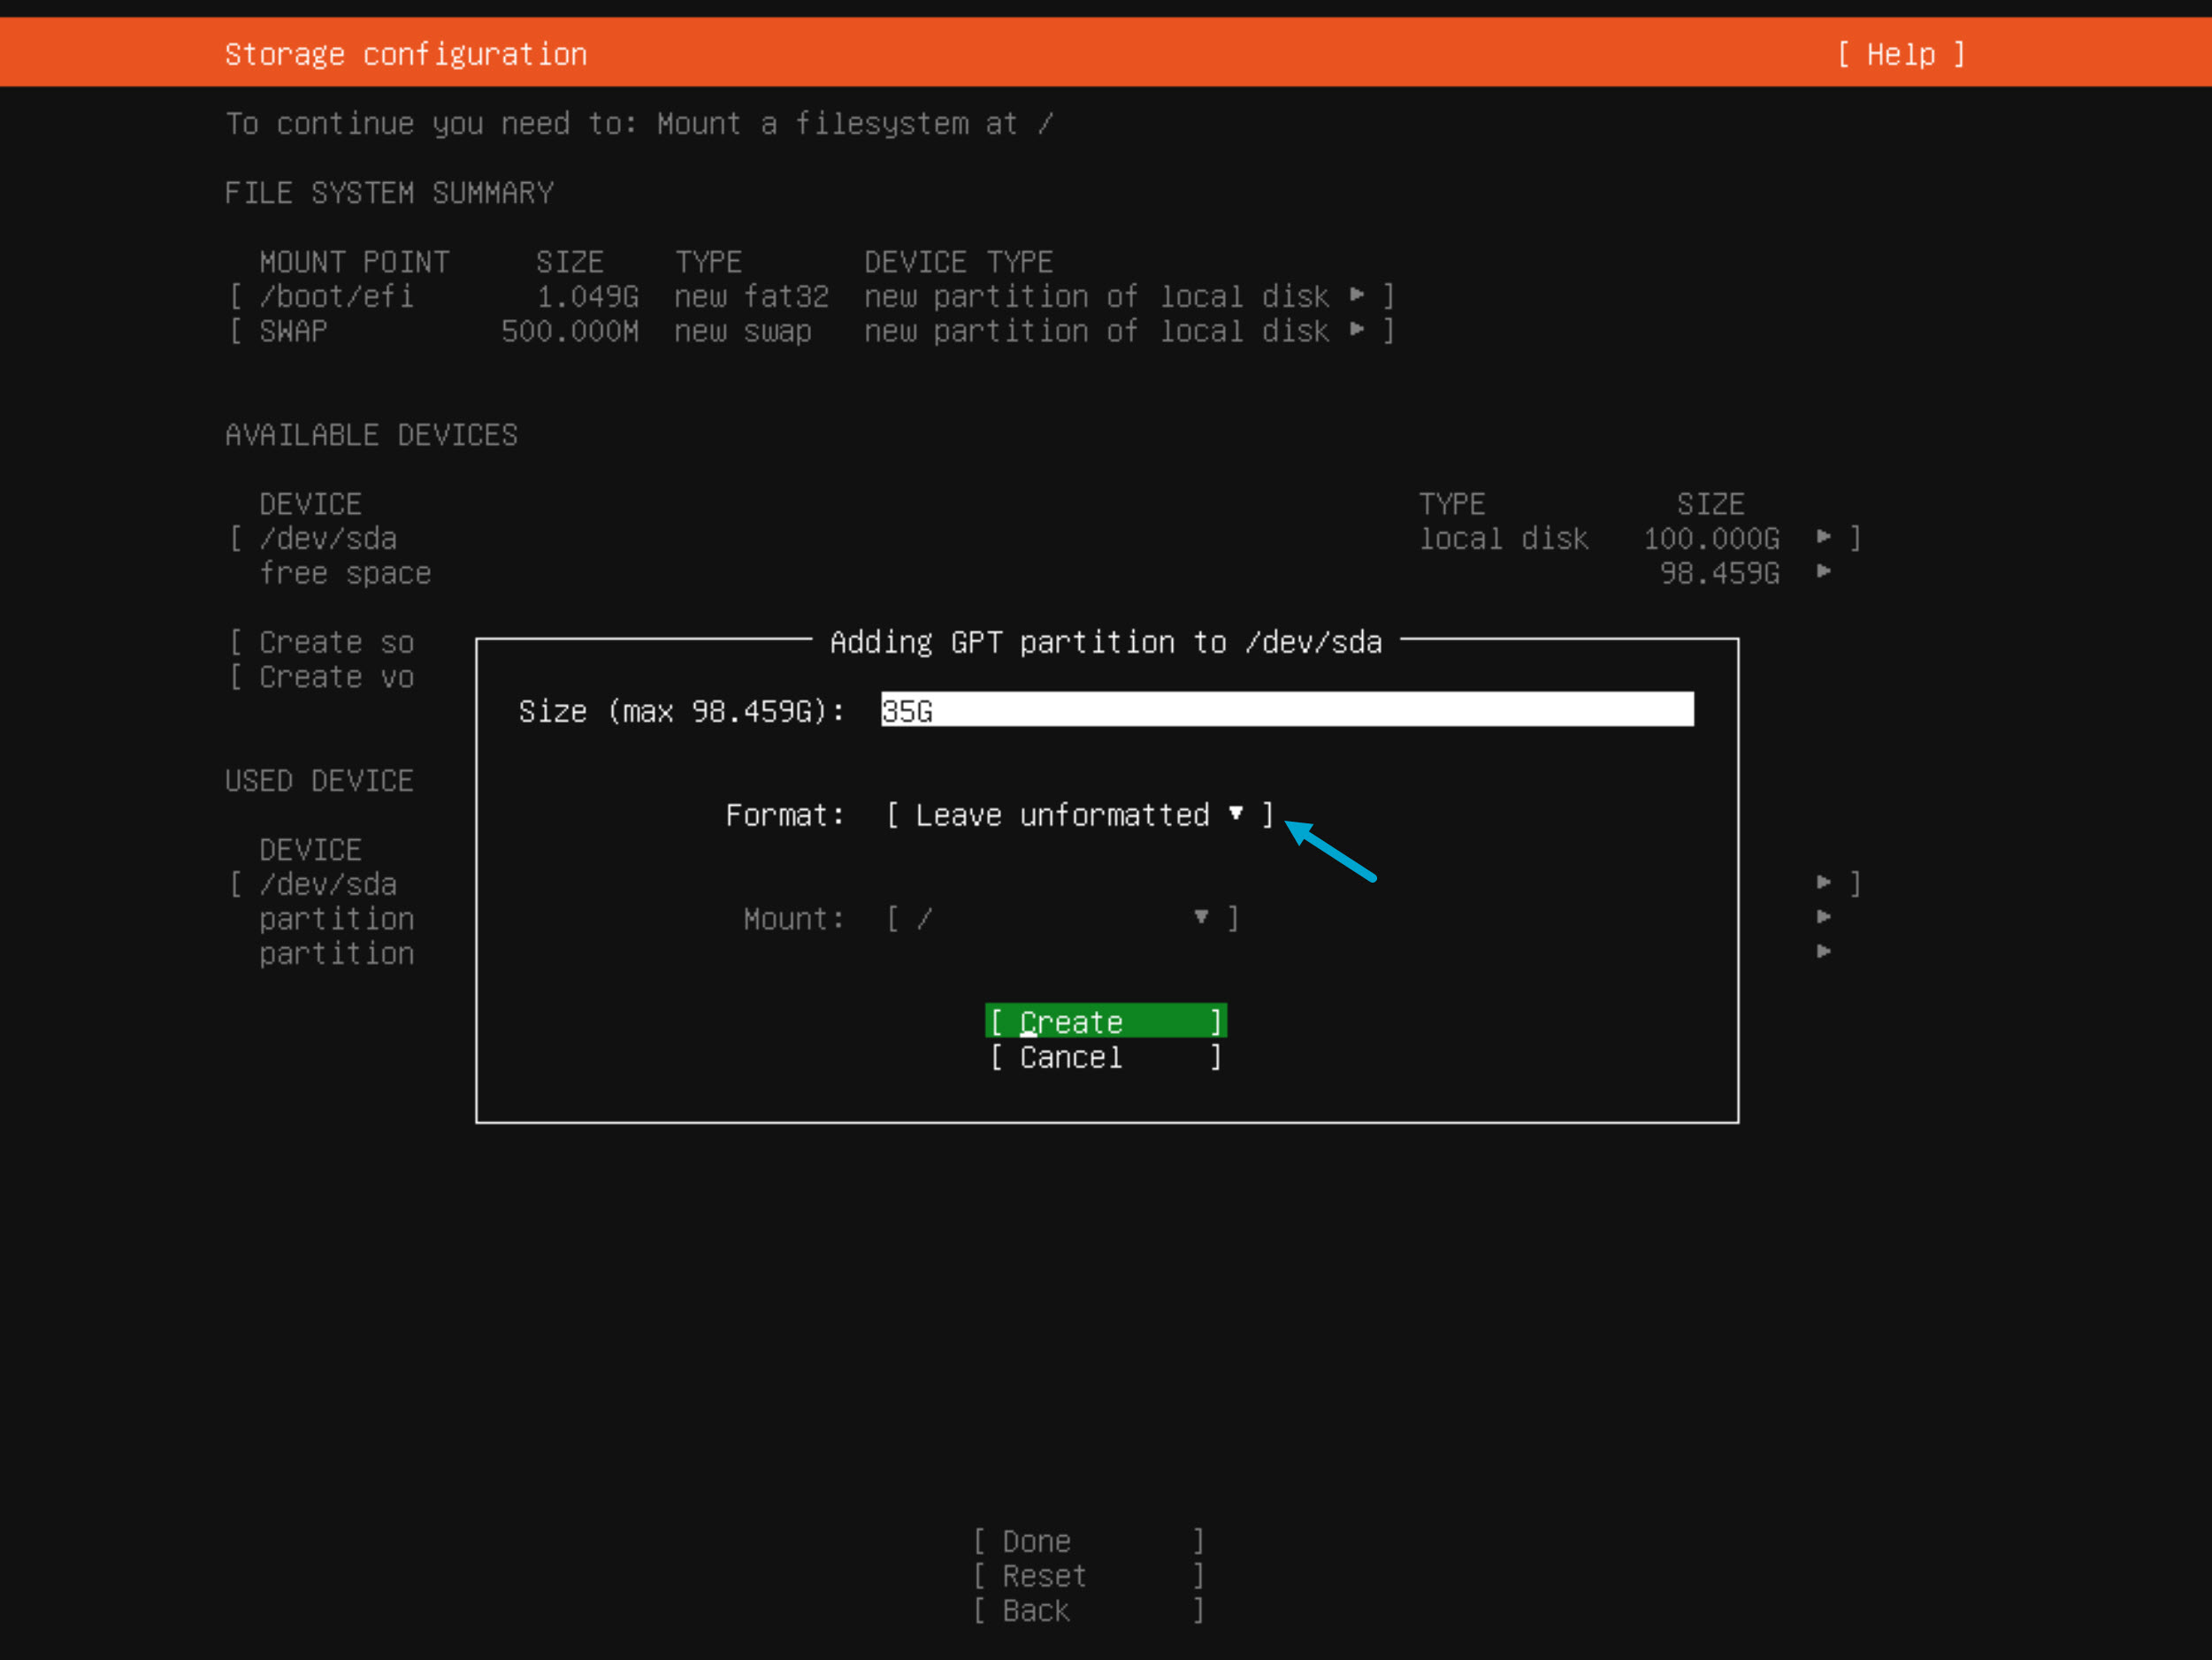Expand arrow for /boot/efi mount row

point(1357,295)
